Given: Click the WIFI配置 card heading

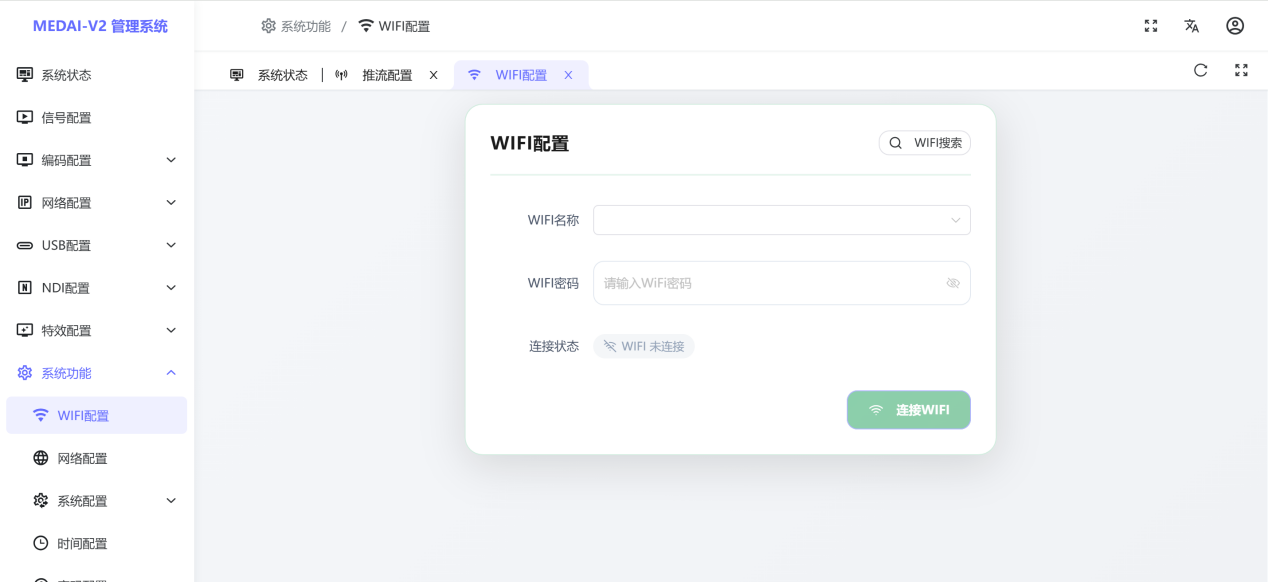Looking at the screenshot, I should [x=529, y=143].
